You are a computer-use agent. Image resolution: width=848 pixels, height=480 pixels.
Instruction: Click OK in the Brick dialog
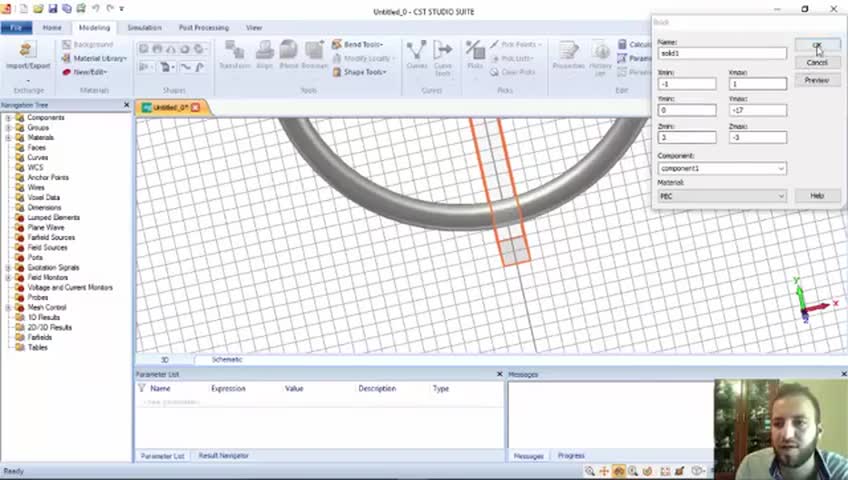817,45
